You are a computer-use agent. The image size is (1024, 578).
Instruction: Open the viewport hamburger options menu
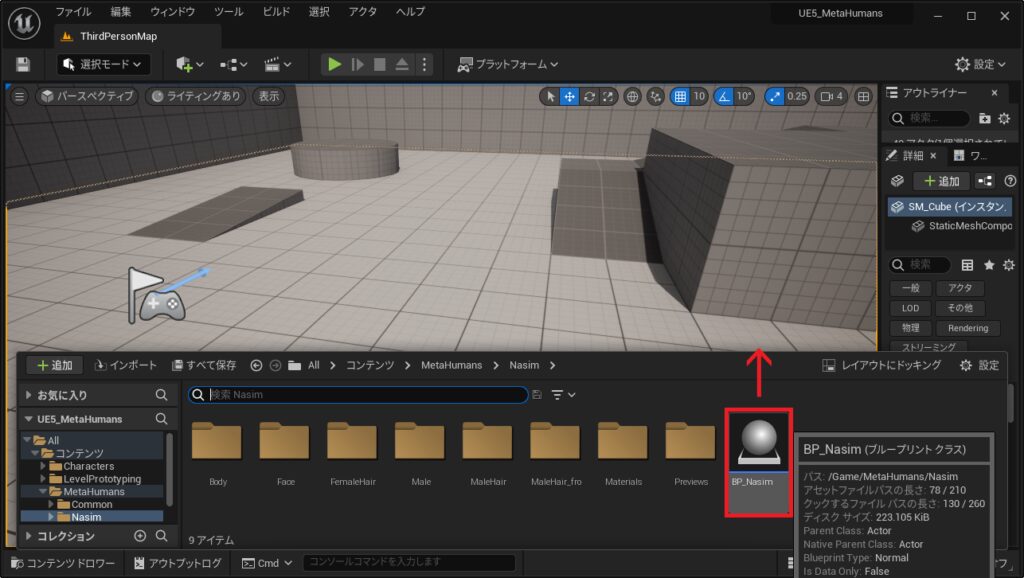point(20,97)
